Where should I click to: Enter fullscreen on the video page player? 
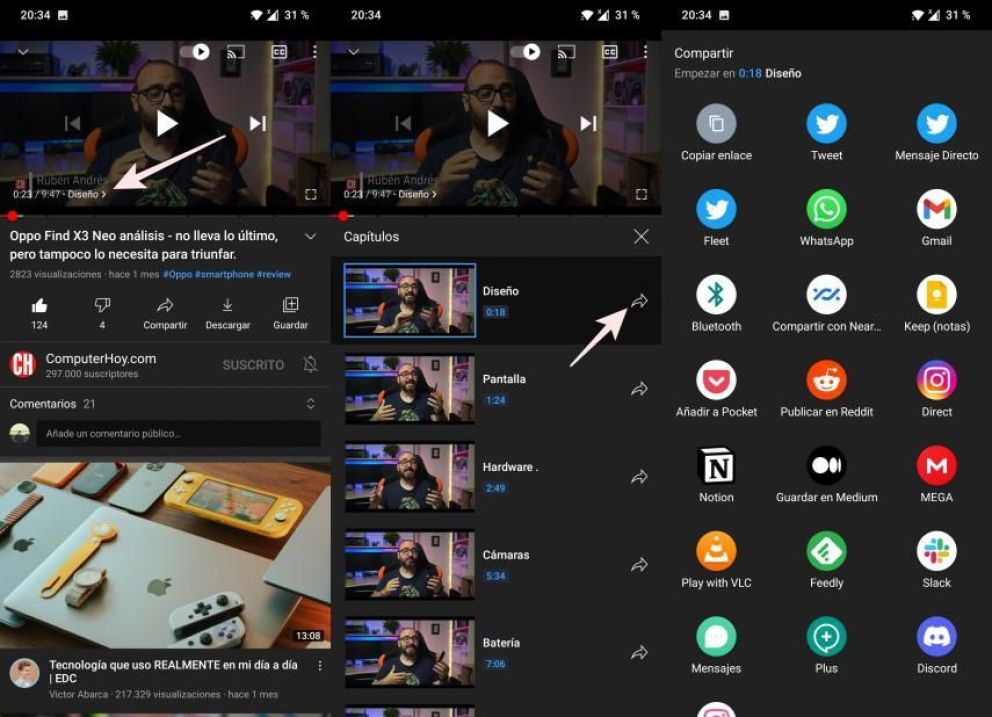click(x=311, y=194)
